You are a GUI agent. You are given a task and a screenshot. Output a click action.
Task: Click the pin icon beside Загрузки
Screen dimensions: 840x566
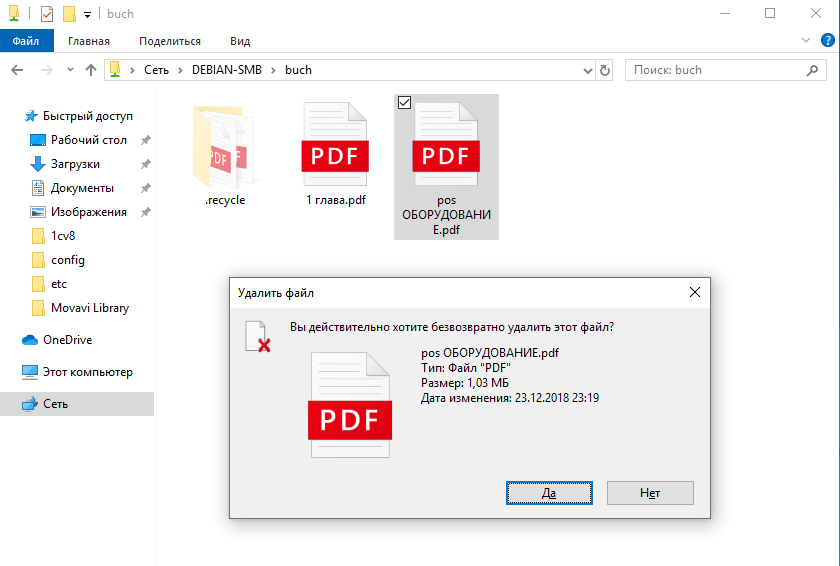(x=145, y=164)
